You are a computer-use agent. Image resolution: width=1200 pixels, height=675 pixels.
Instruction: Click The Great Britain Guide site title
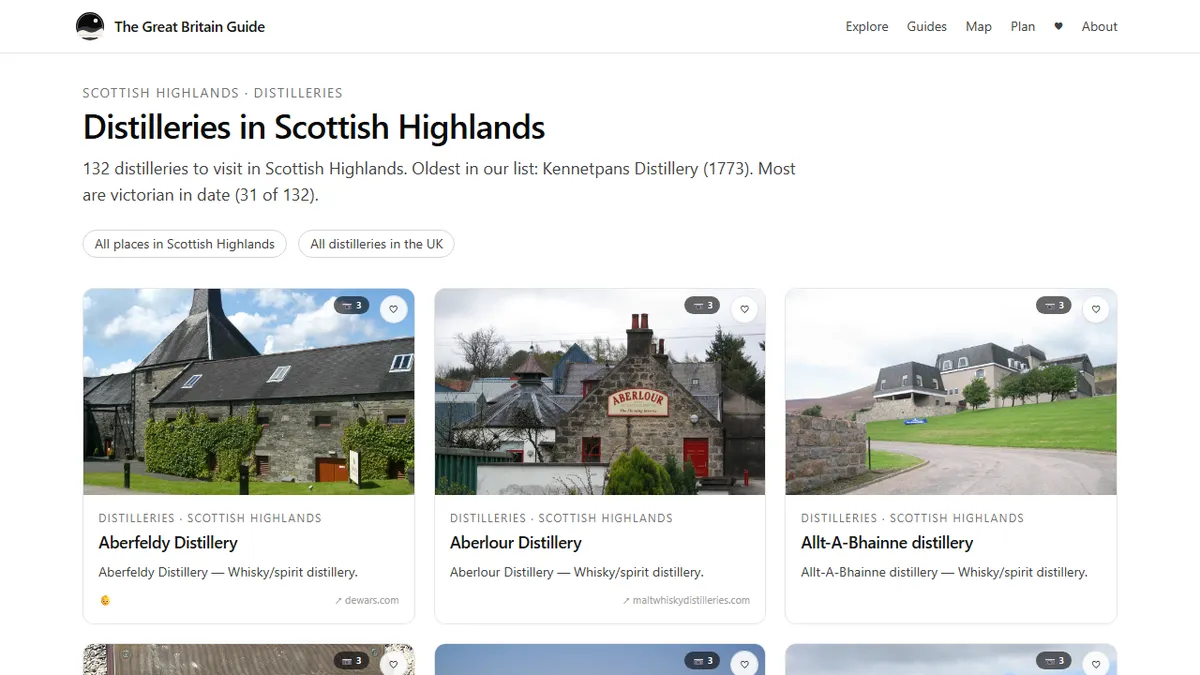coord(190,27)
